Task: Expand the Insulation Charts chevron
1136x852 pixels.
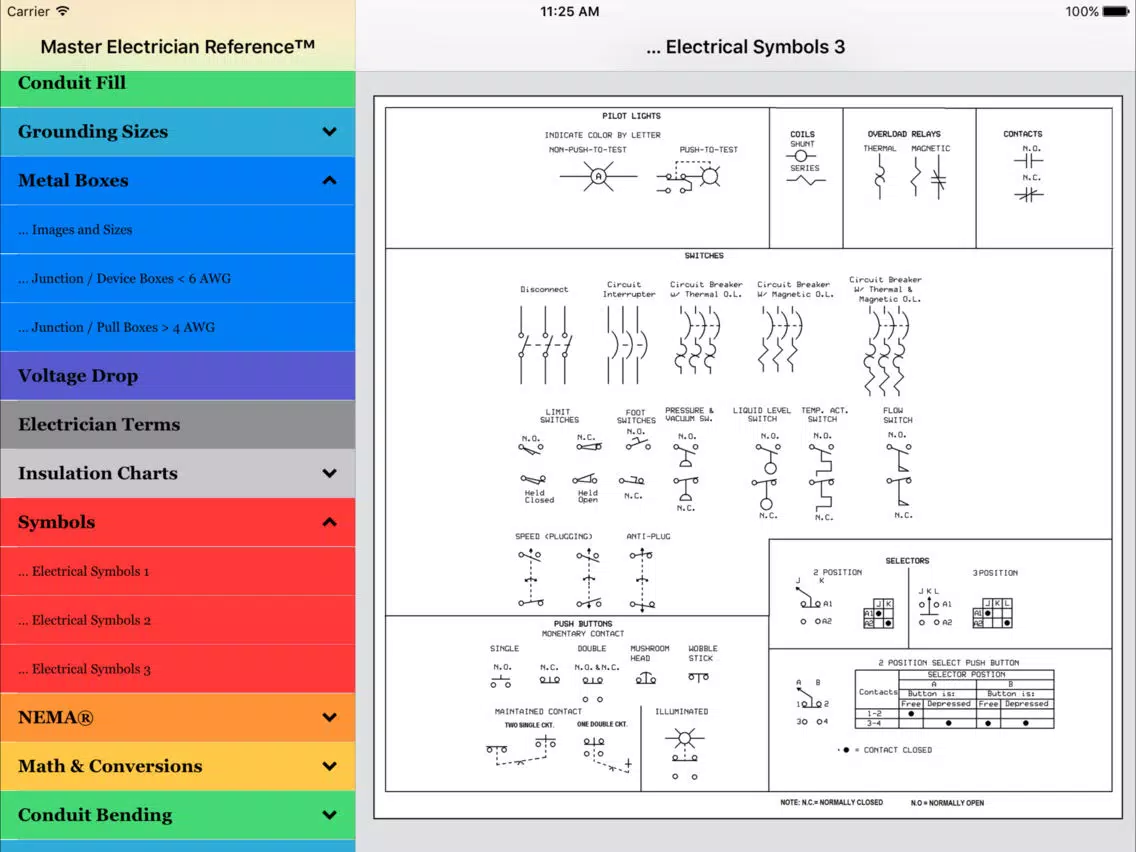Action: coord(330,473)
